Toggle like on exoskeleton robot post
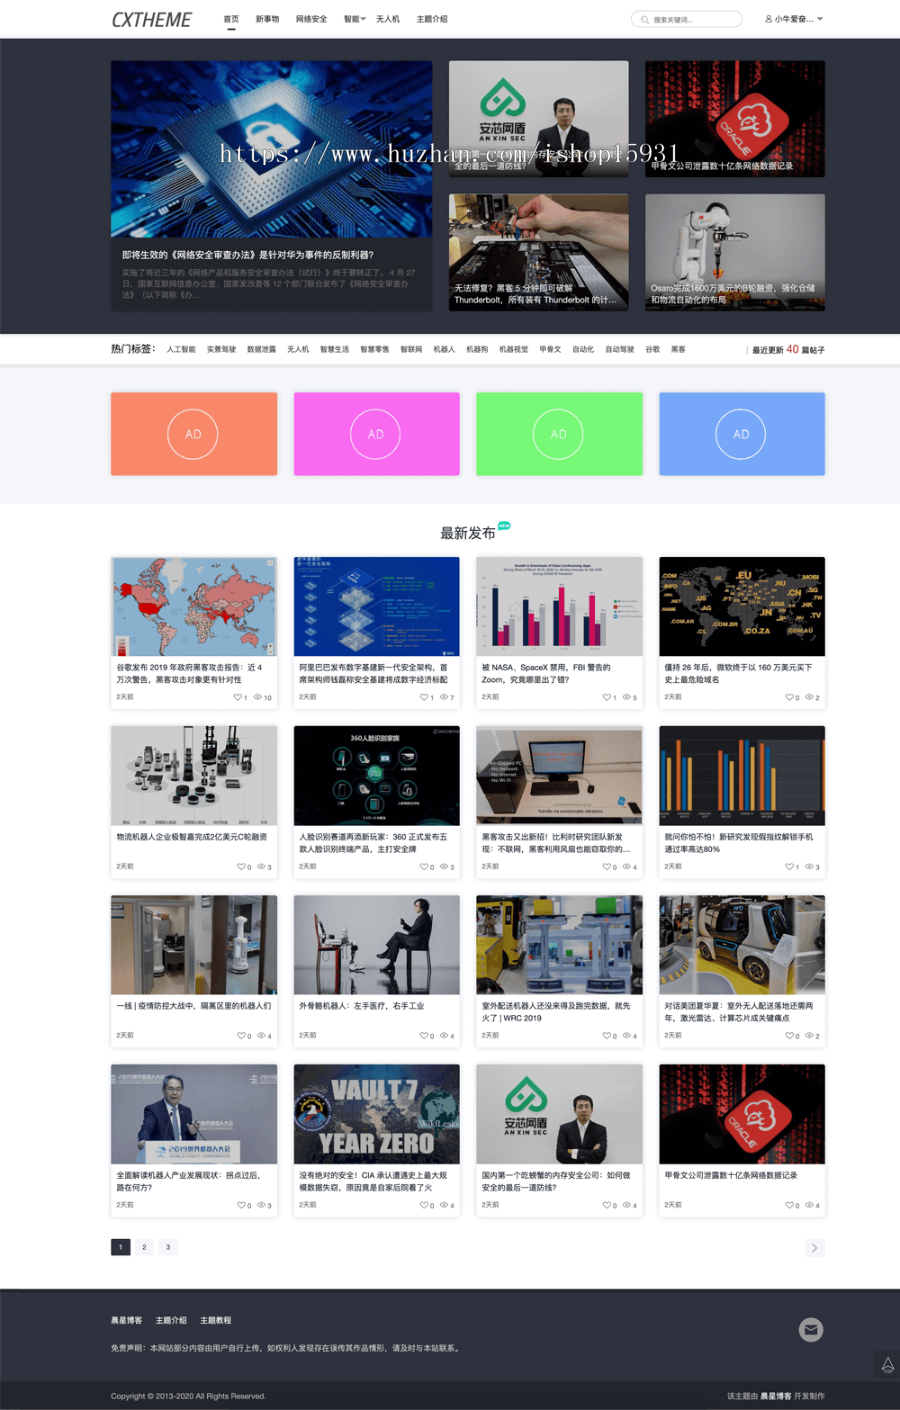 (x=423, y=1036)
